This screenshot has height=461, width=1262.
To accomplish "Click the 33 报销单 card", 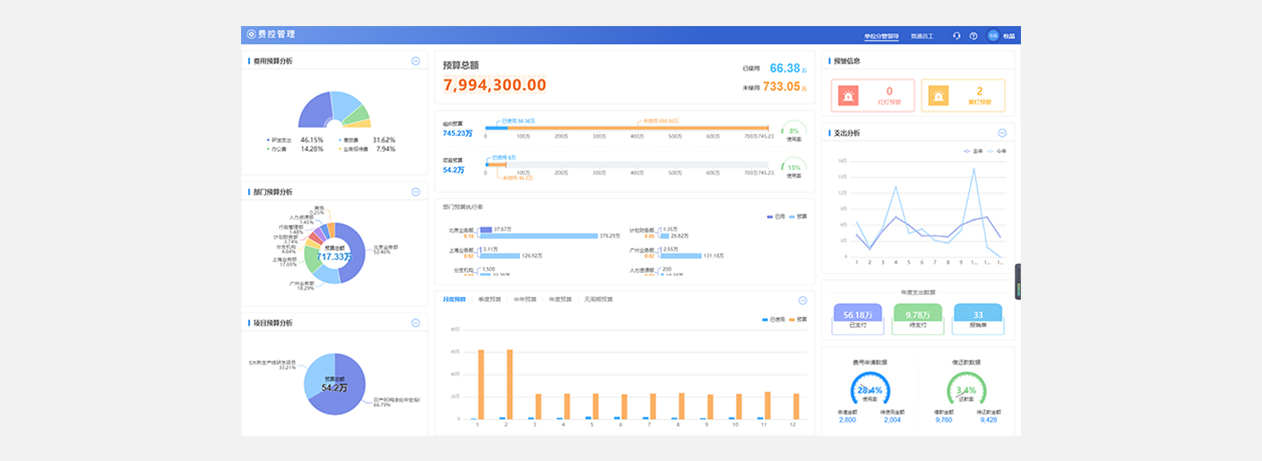I will click(978, 319).
